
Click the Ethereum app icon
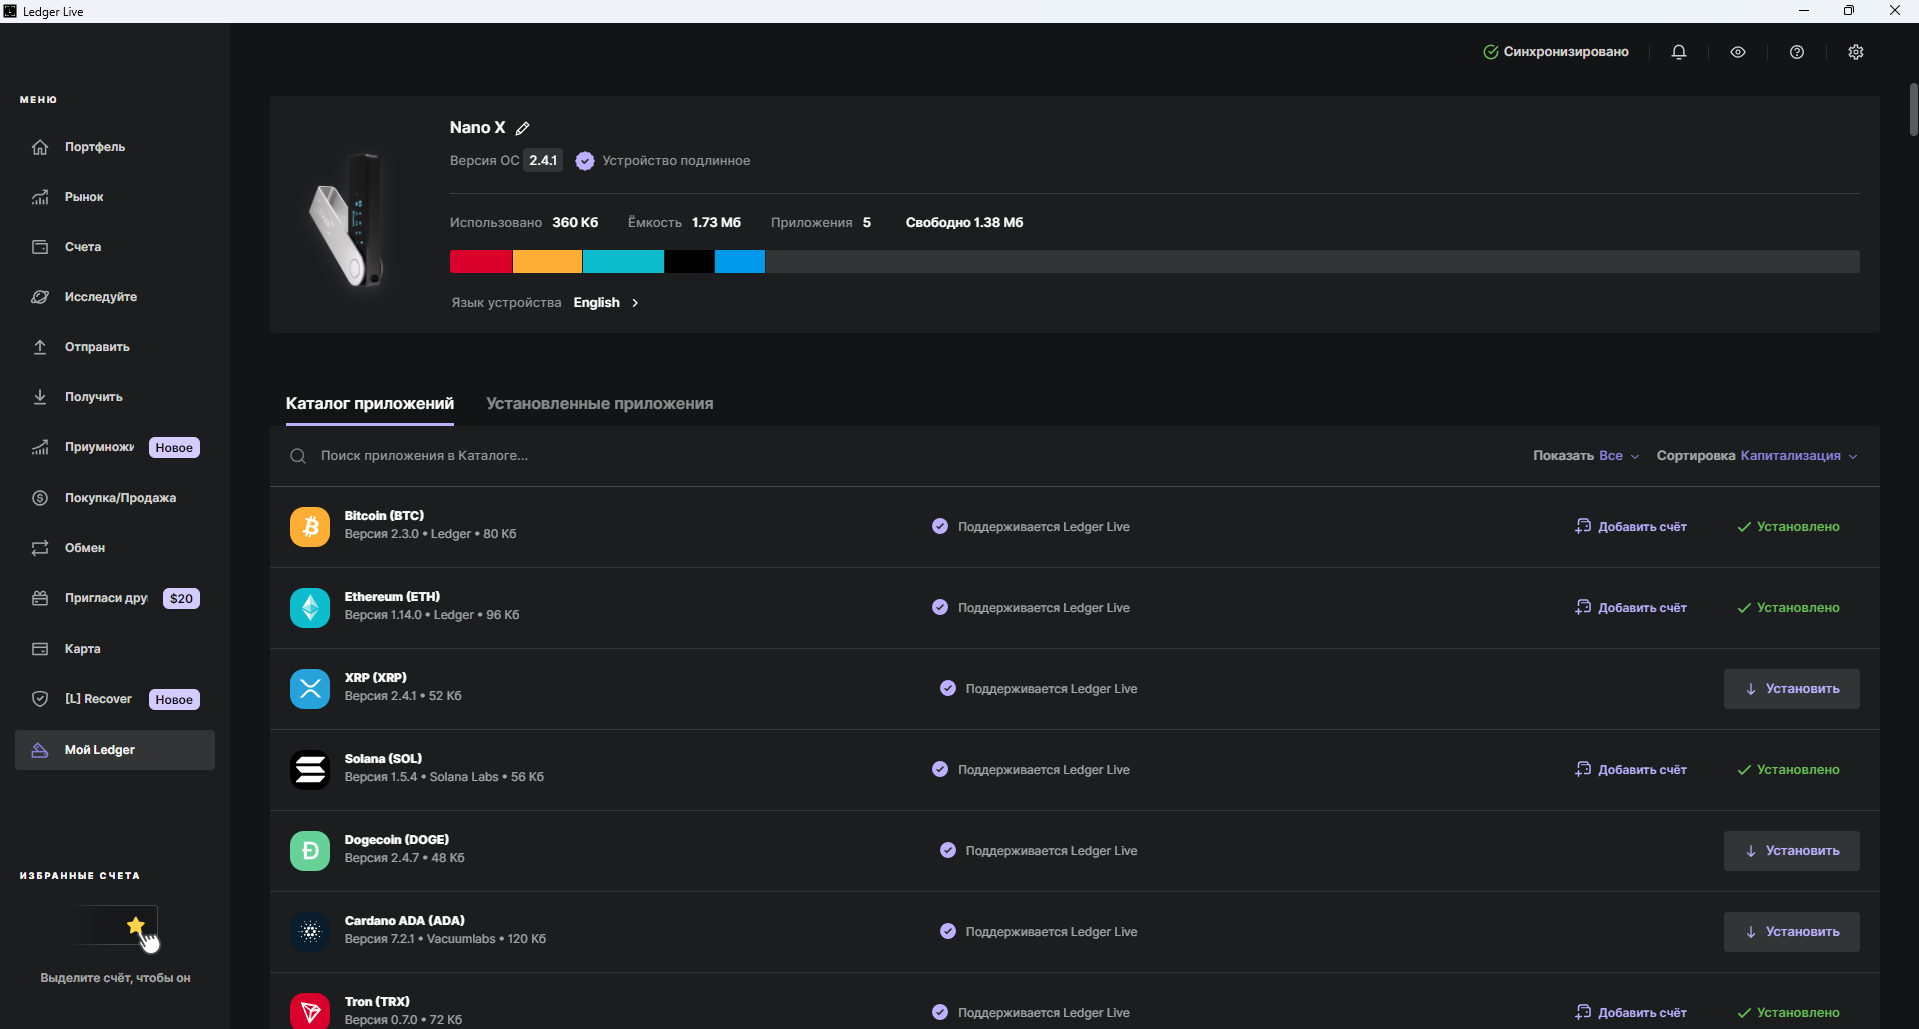point(310,608)
